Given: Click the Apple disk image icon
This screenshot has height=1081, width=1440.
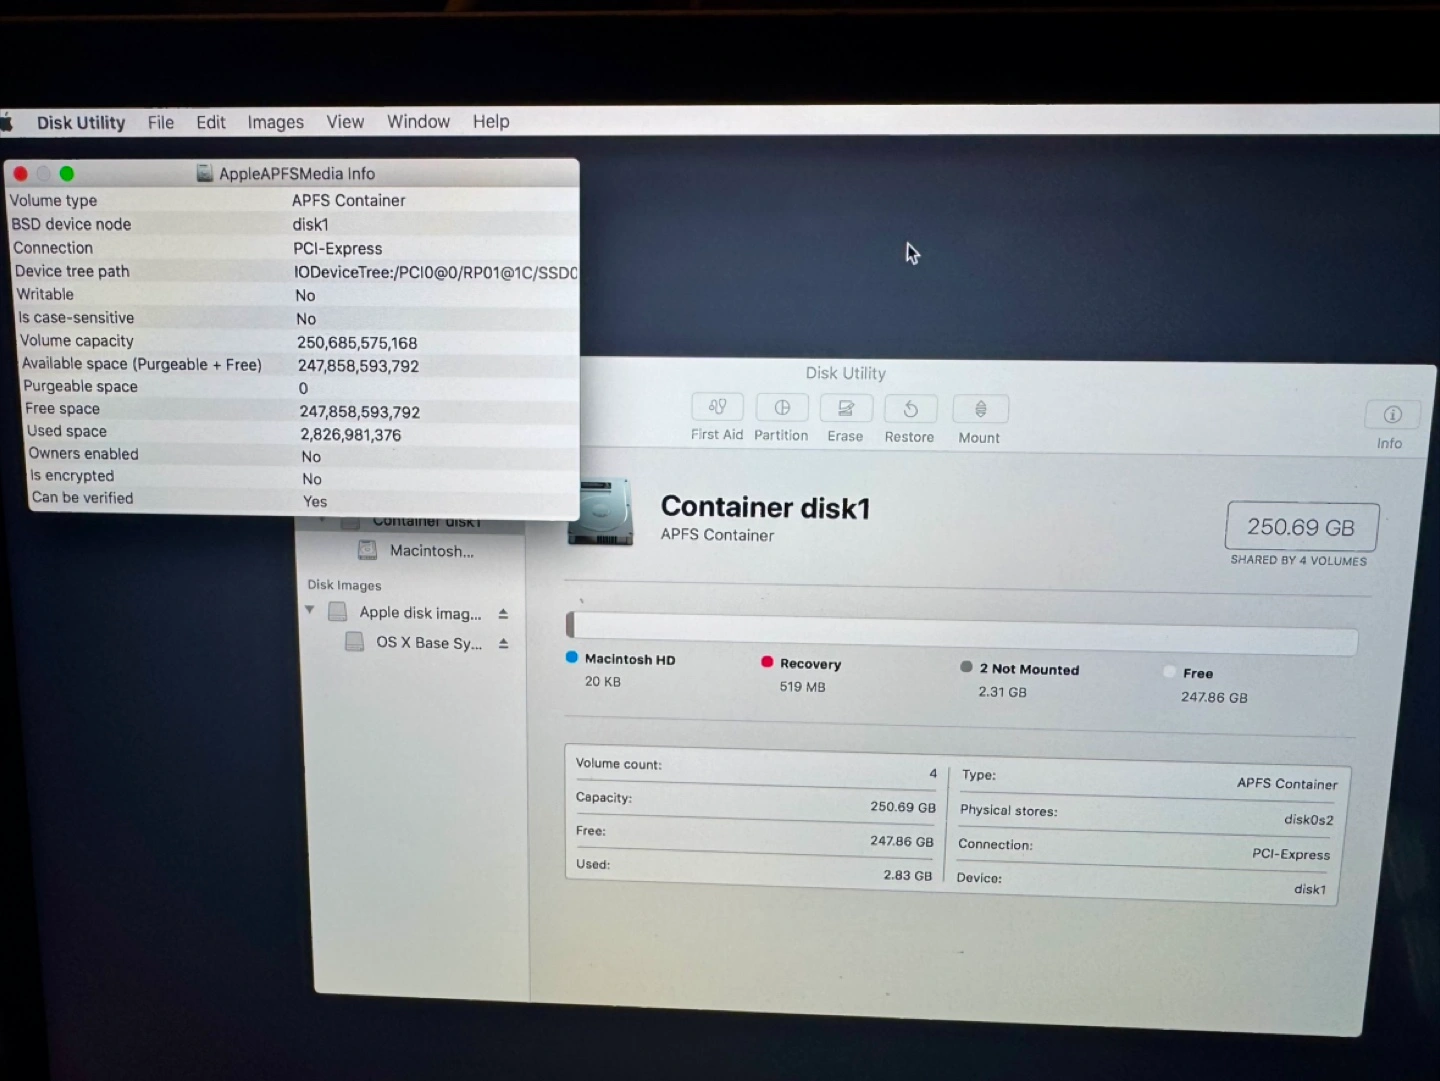Looking at the screenshot, I should tap(338, 611).
